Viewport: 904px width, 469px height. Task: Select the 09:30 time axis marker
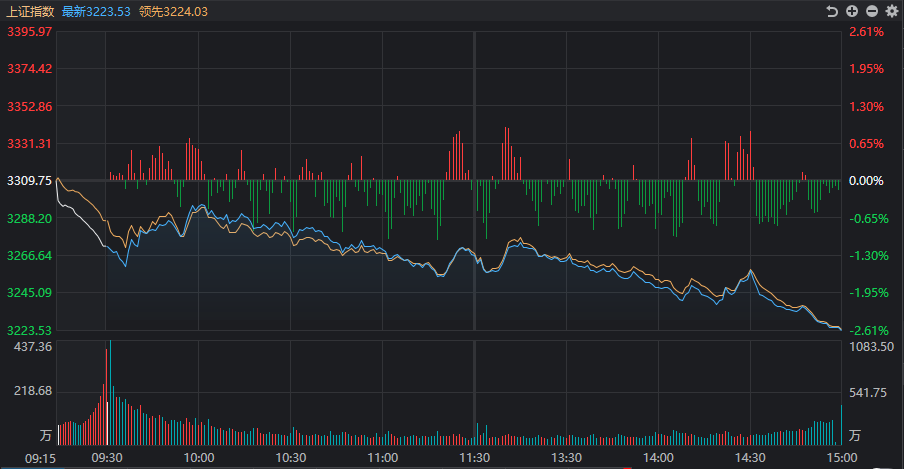point(107,457)
